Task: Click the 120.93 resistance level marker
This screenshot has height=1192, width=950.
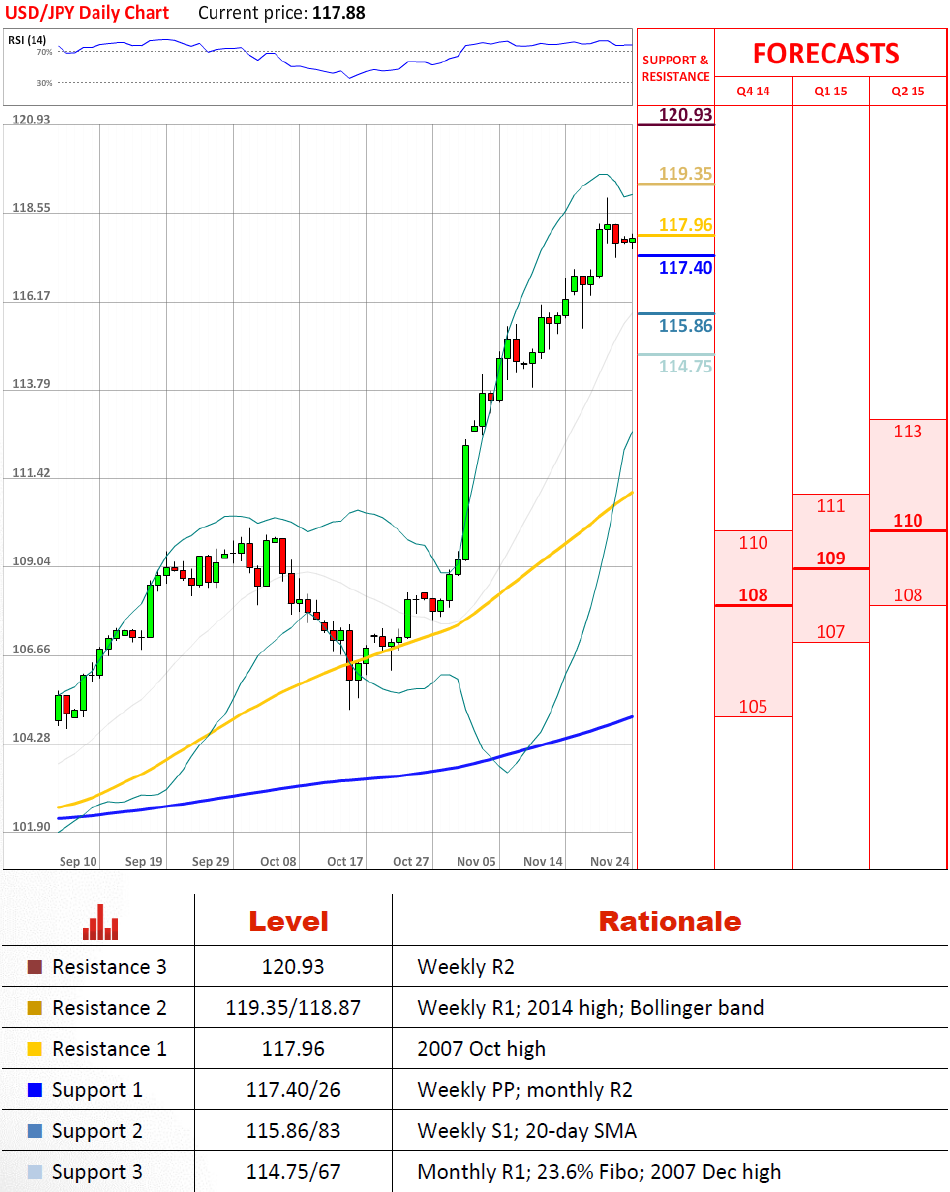Action: coord(686,115)
